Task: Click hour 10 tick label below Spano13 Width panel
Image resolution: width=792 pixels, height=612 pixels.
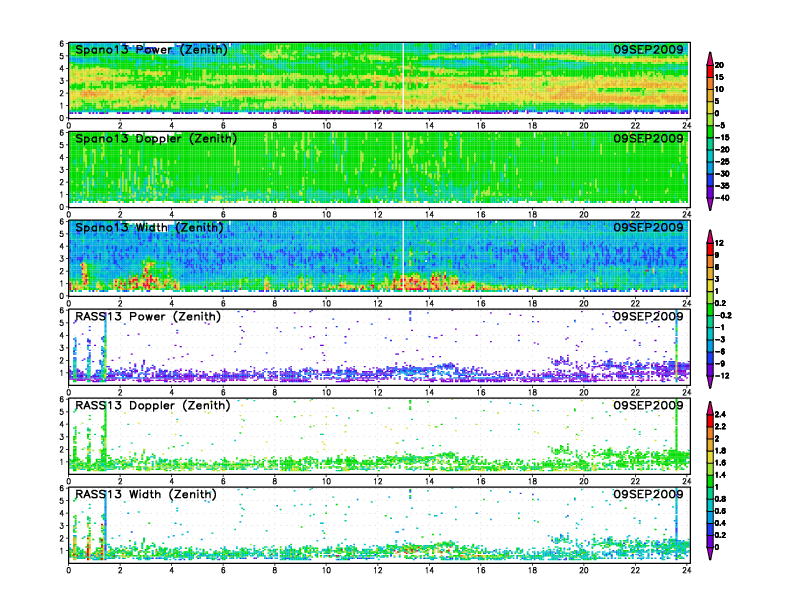Action: tap(326, 303)
